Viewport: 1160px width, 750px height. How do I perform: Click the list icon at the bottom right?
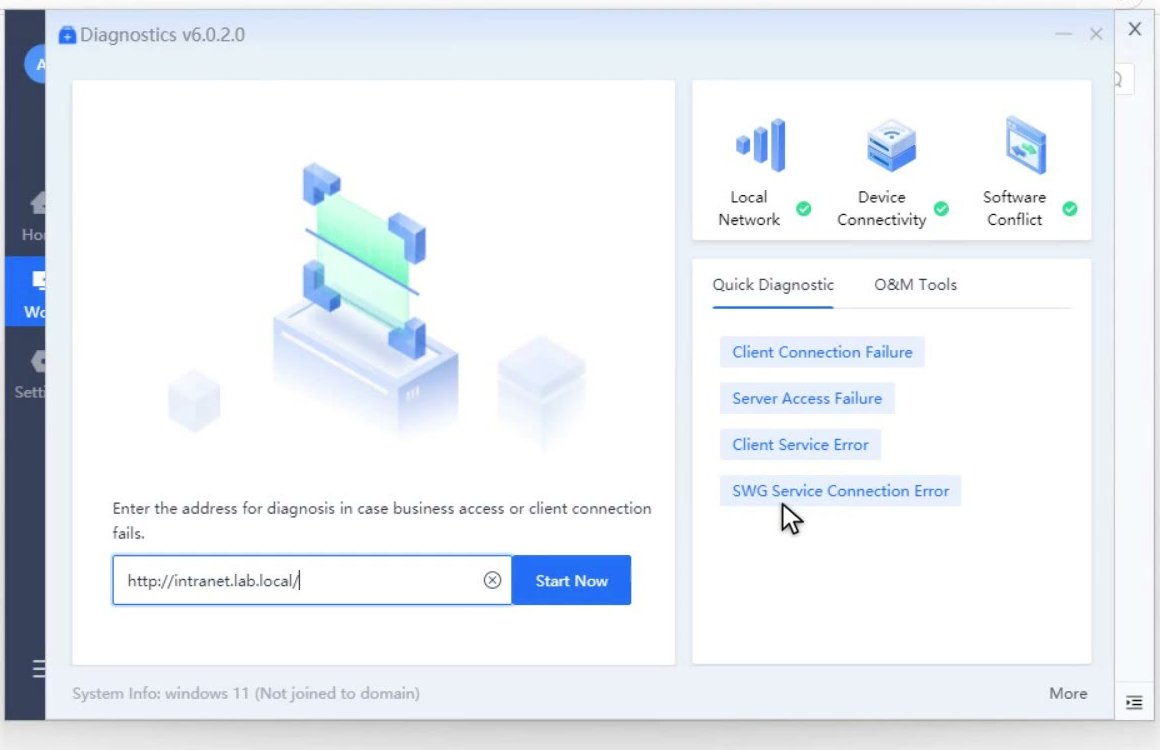(x=1134, y=702)
